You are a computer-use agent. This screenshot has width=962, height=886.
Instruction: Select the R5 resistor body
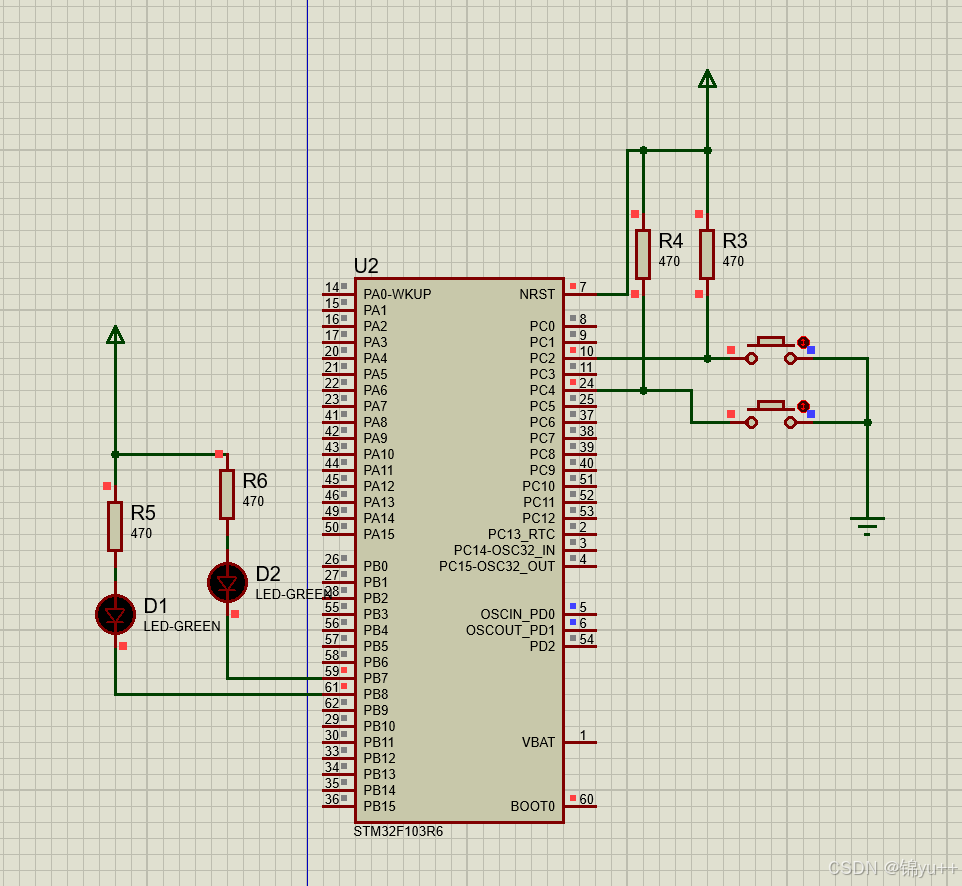pyautogui.click(x=115, y=526)
